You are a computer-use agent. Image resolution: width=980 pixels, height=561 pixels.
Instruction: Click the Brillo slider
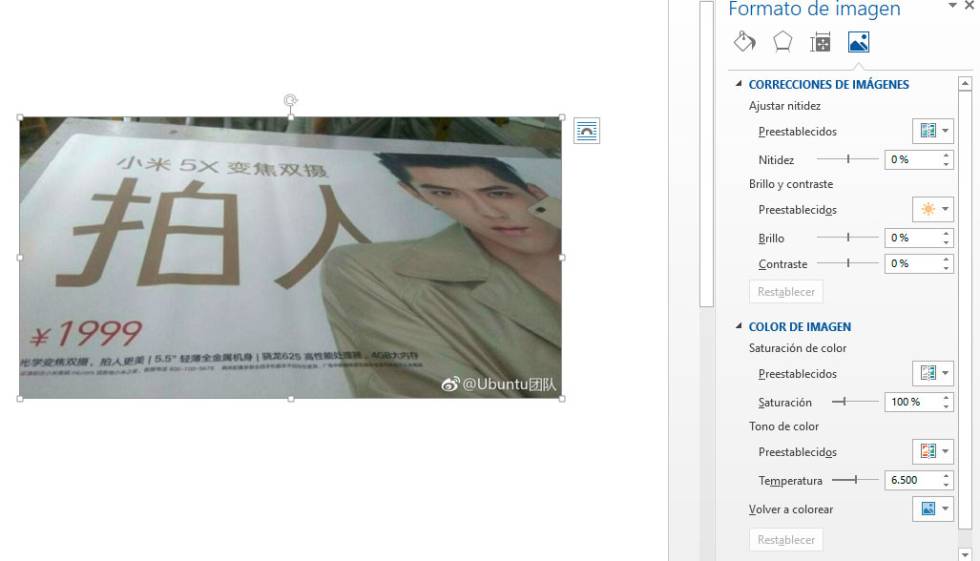(x=848, y=237)
